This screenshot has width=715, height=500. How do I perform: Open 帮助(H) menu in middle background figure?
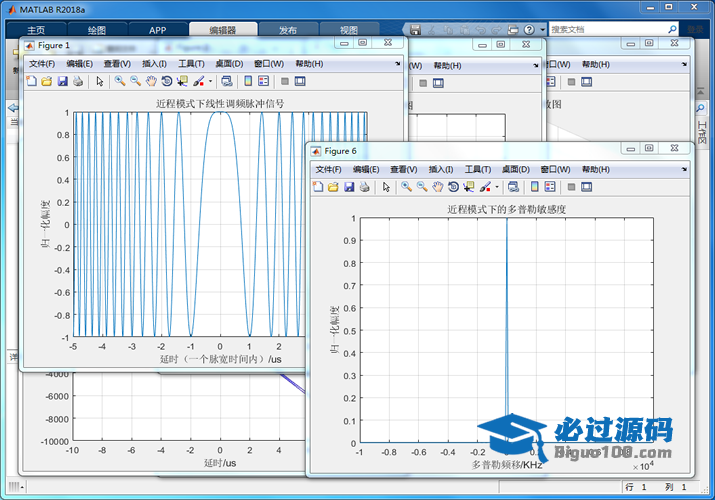447,66
